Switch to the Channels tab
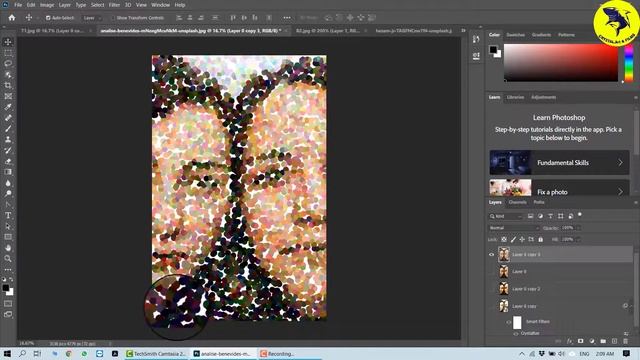Viewport: 640px width, 360px height. click(518, 202)
